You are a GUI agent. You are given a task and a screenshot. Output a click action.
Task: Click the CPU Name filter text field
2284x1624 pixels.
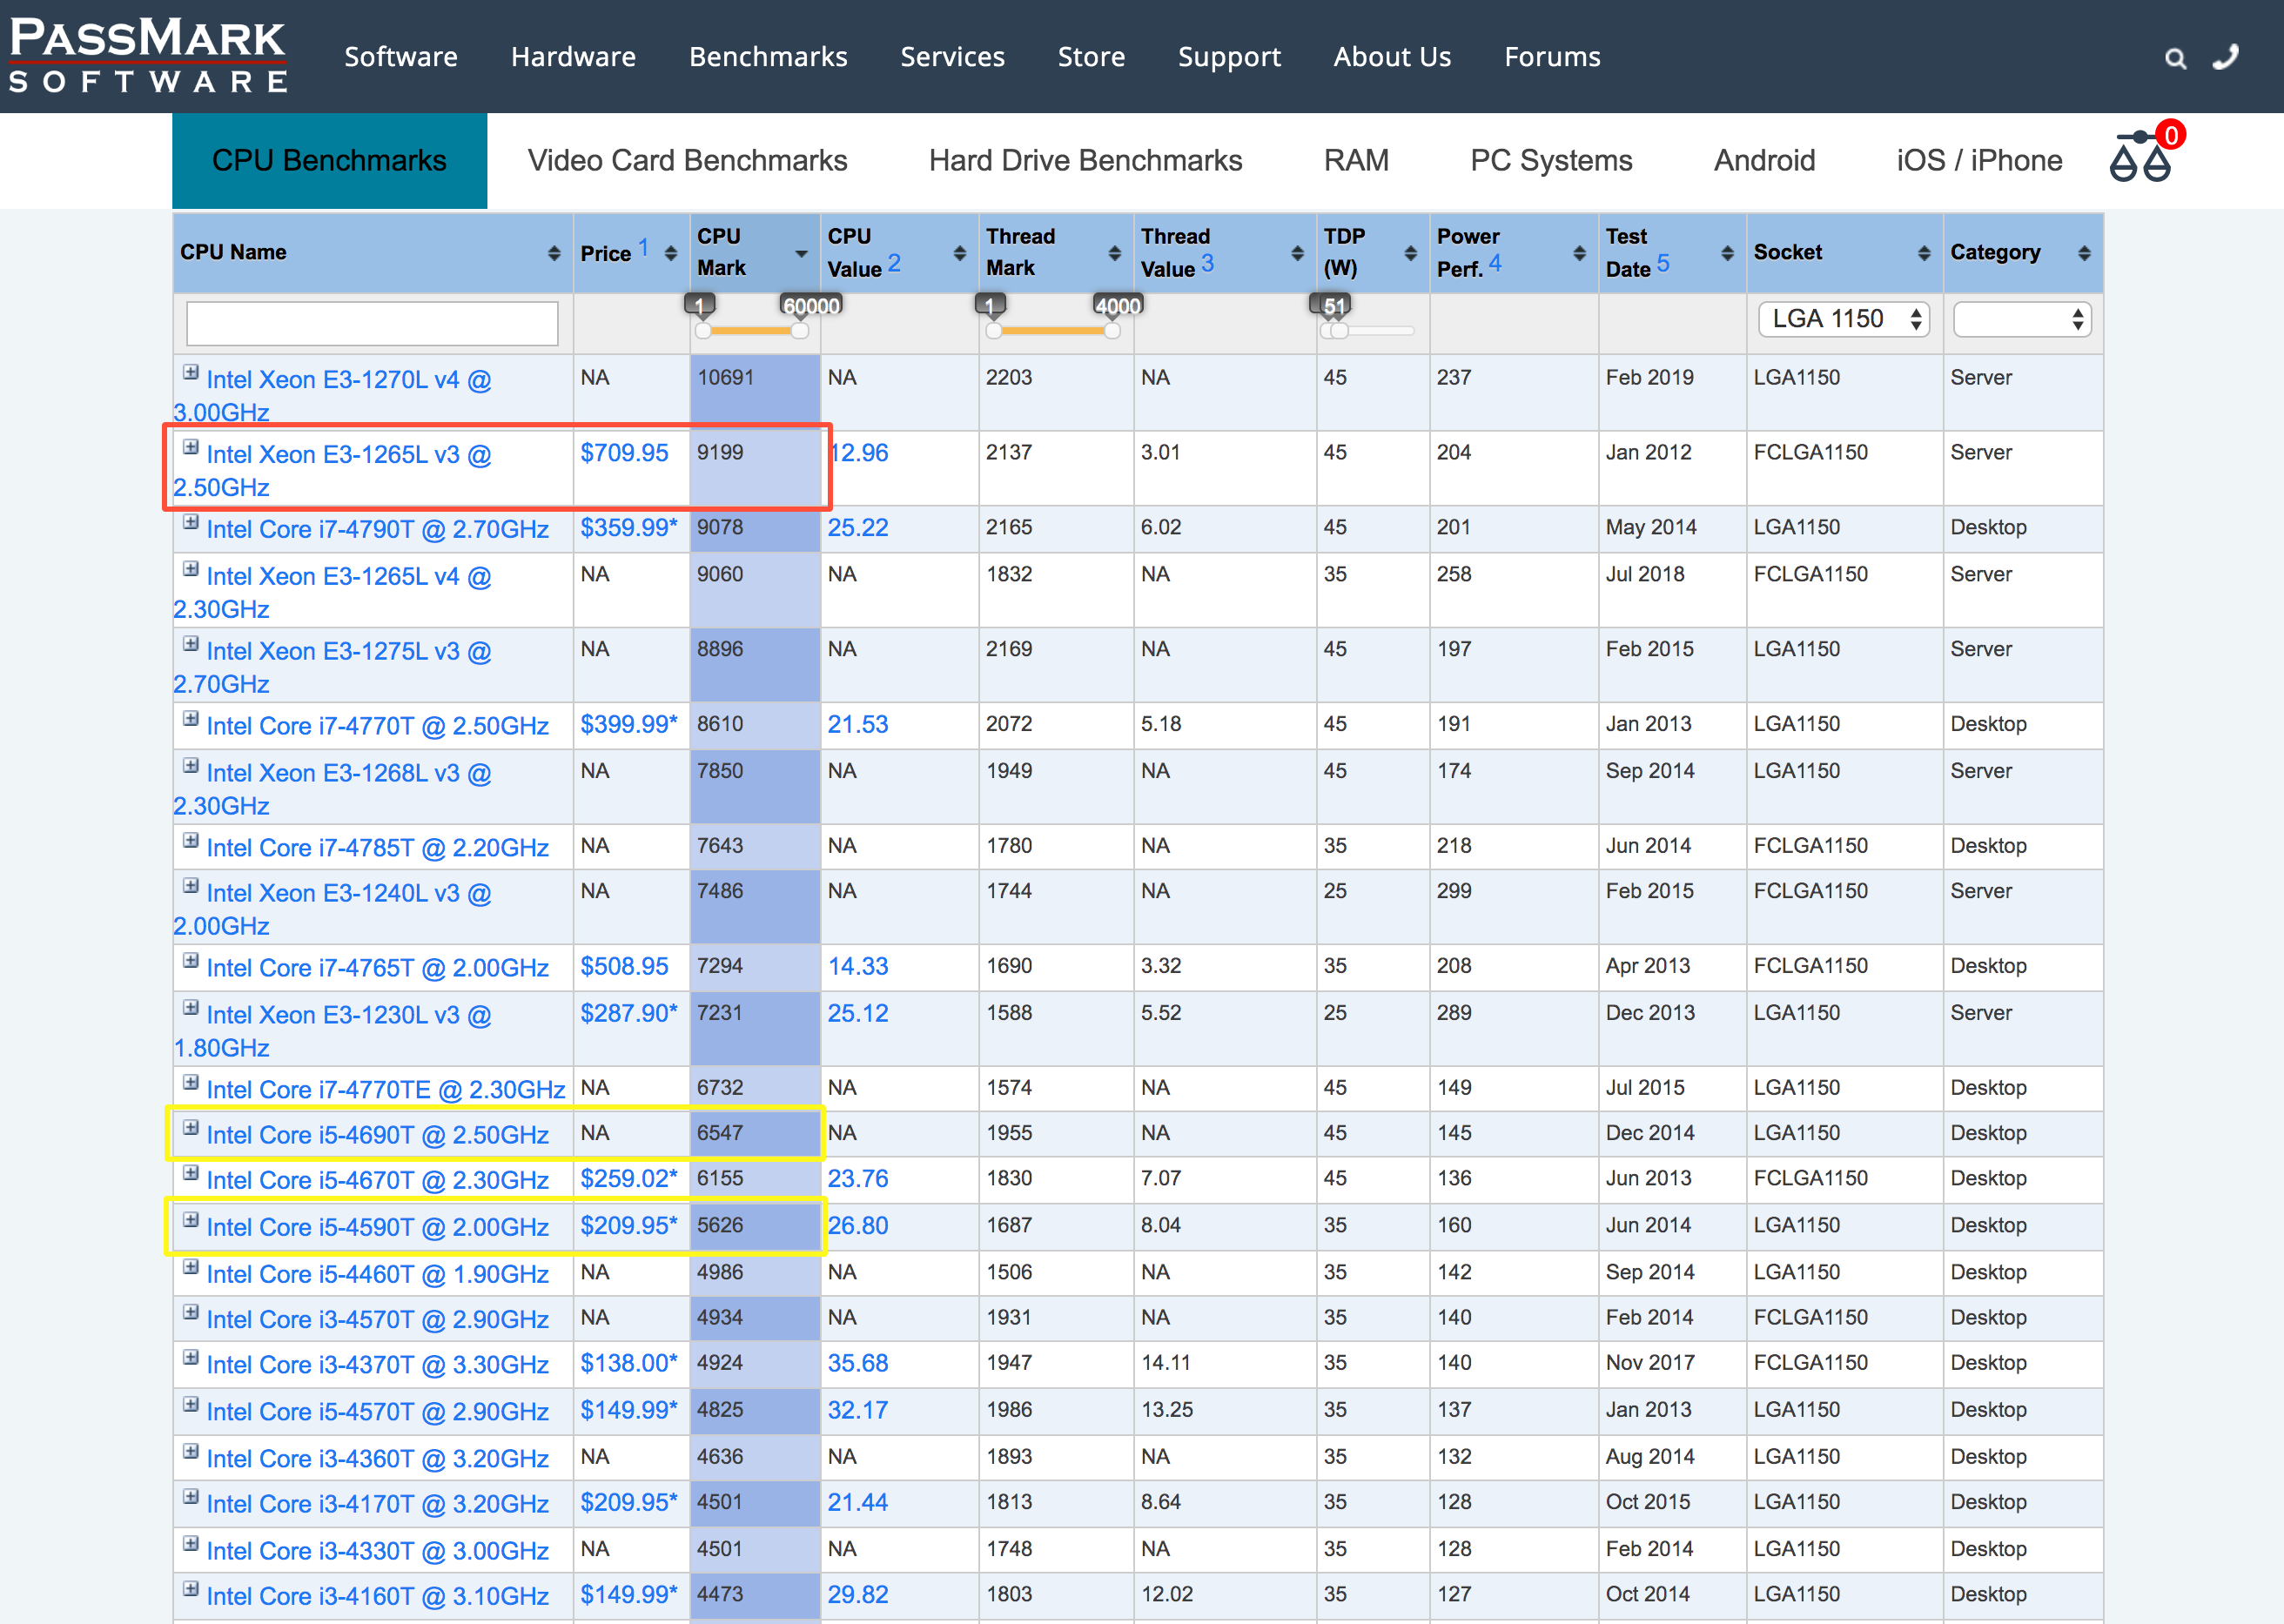click(x=372, y=323)
